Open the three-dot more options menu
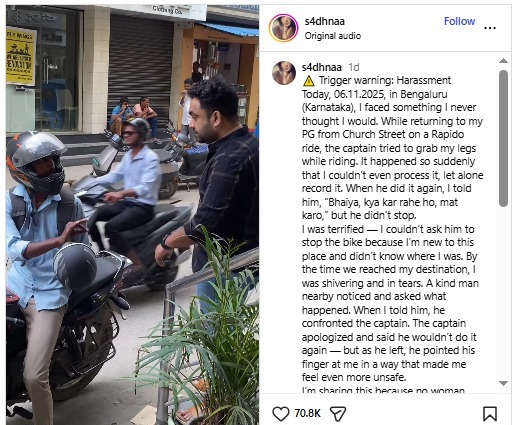This screenshot has height=425, width=517. coord(490,28)
